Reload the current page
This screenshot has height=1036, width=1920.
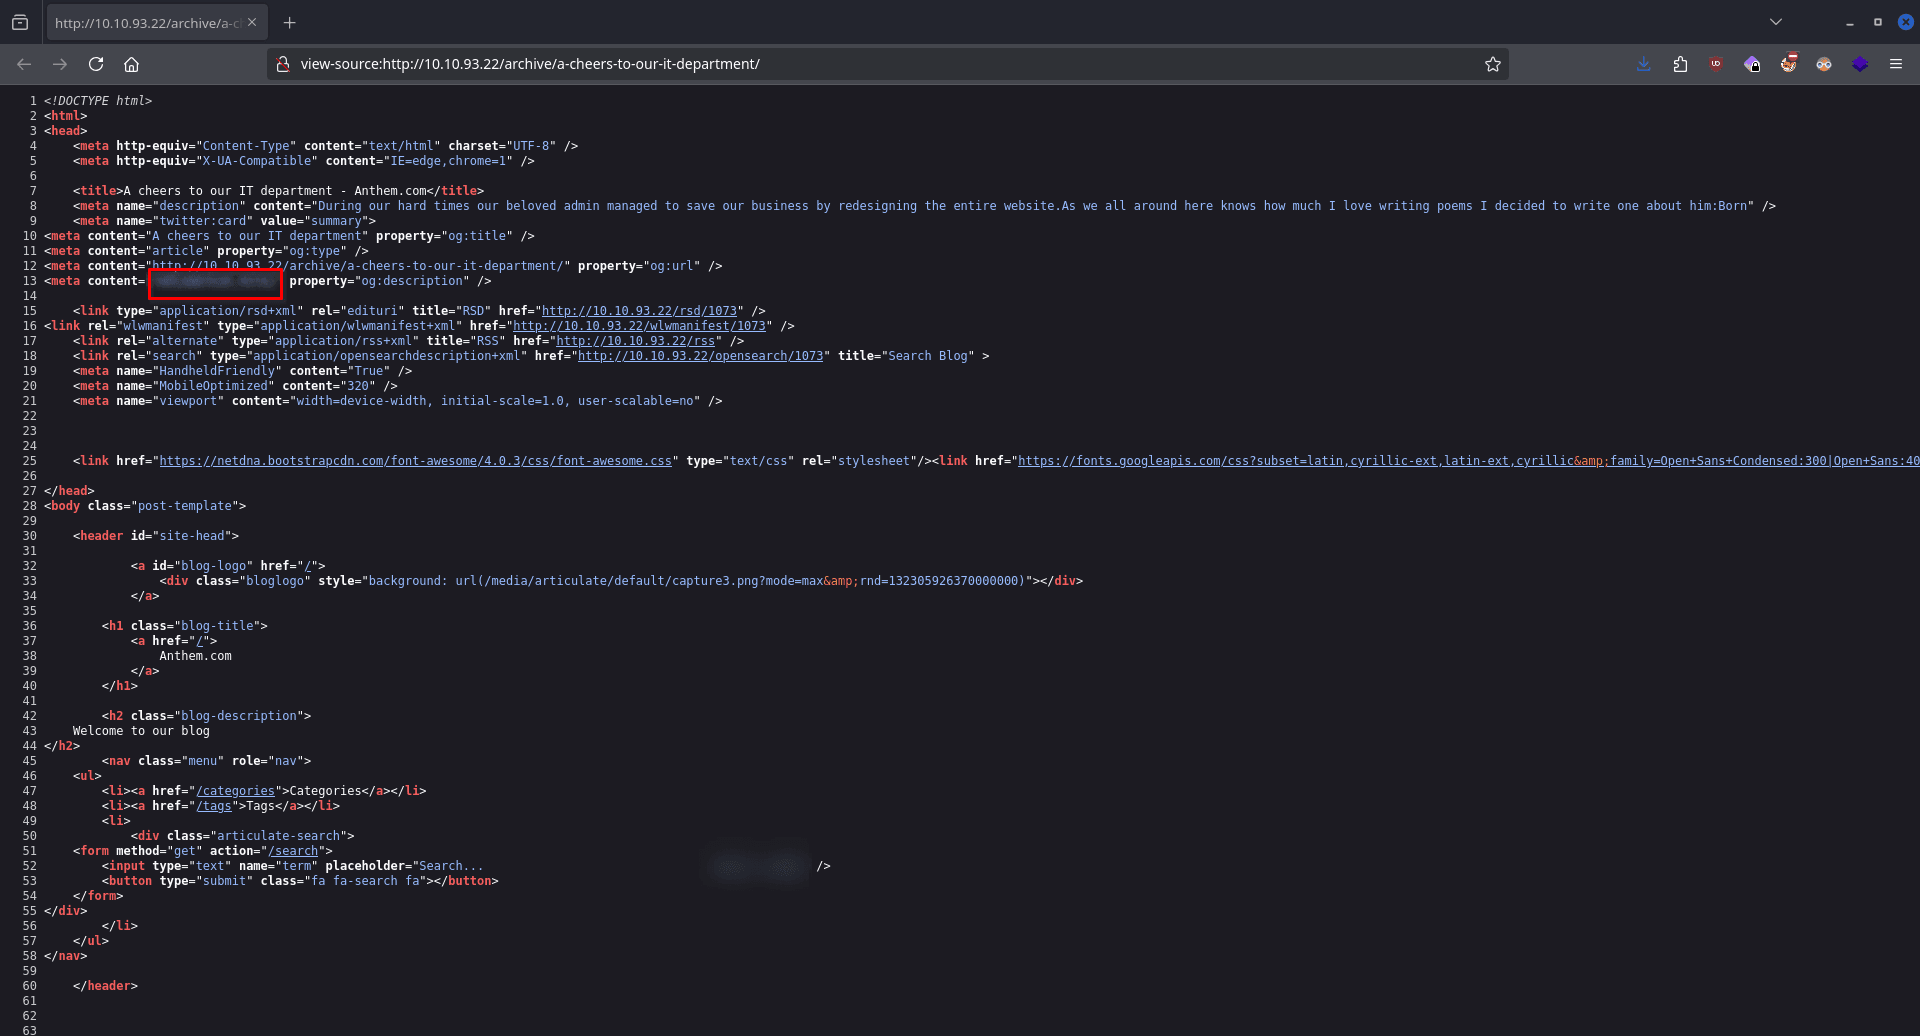click(96, 64)
